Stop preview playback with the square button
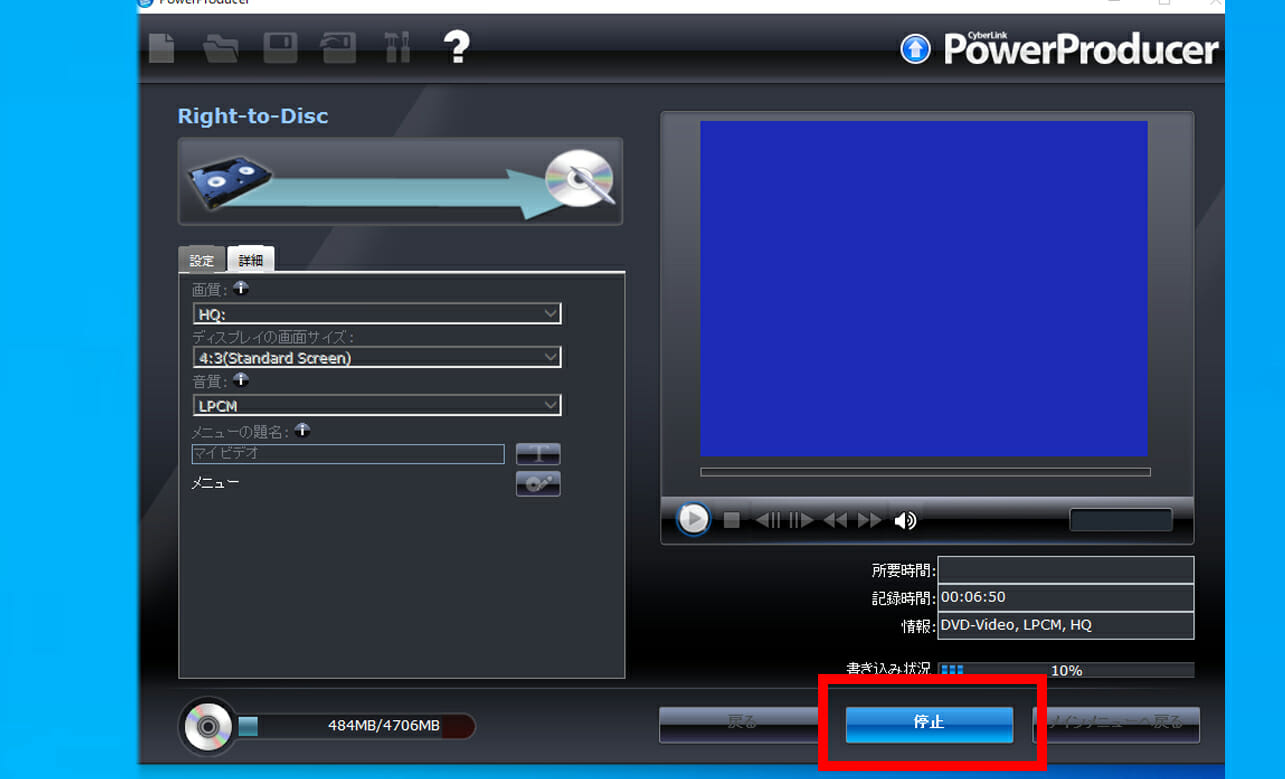 click(x=732, y=520)
